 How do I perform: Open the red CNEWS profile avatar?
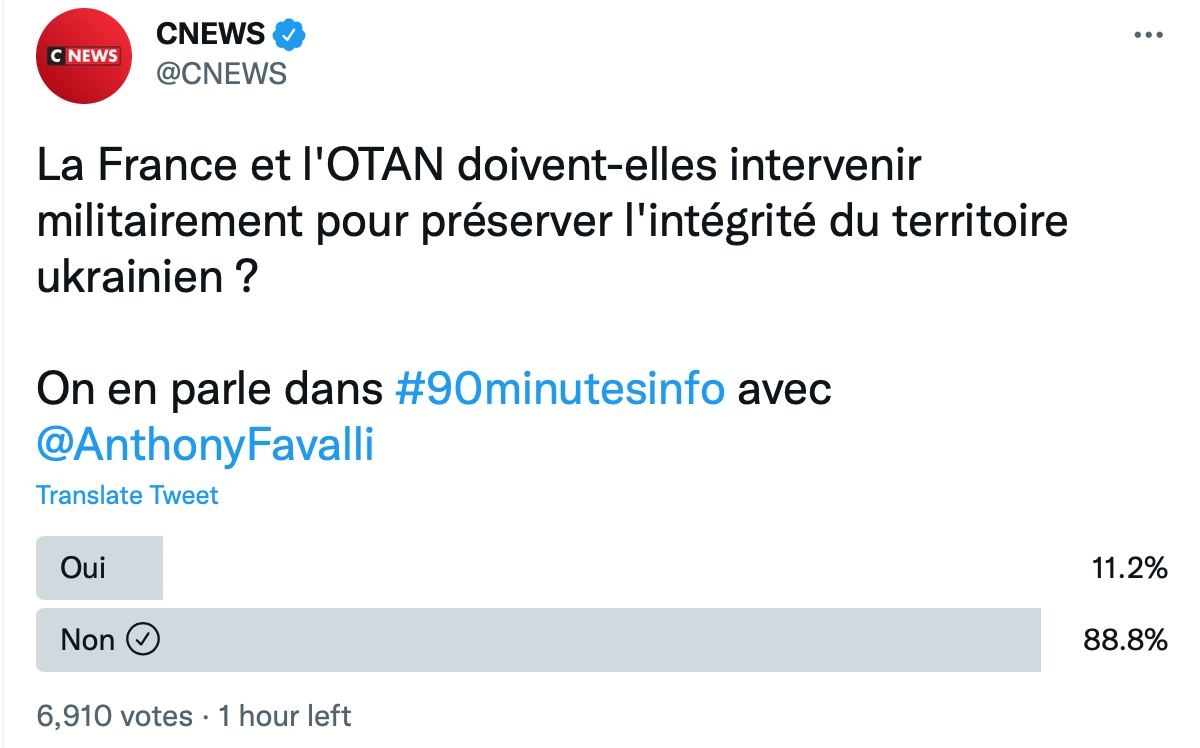click(84, 57)
